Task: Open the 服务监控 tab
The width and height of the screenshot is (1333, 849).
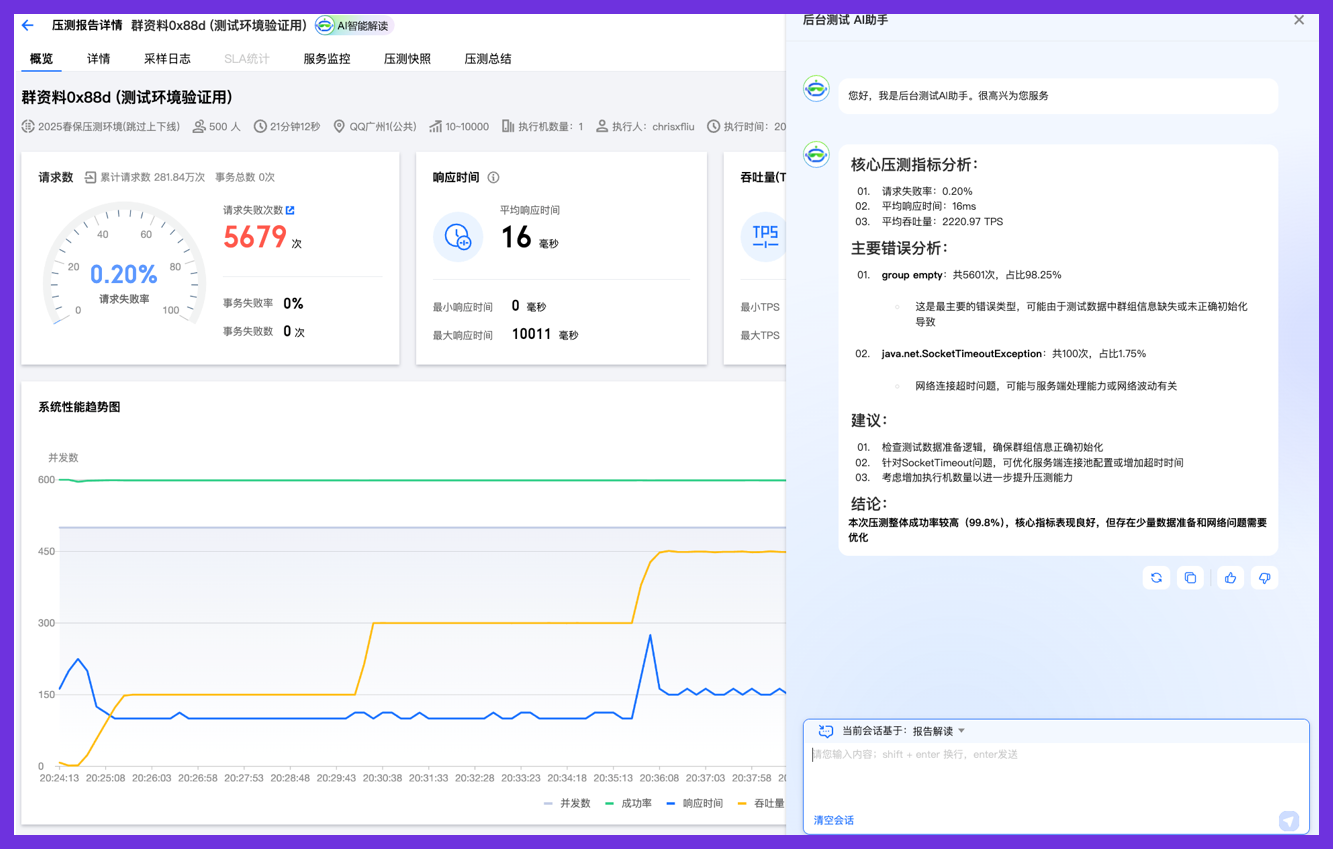Action: click(x=327, y=59)
